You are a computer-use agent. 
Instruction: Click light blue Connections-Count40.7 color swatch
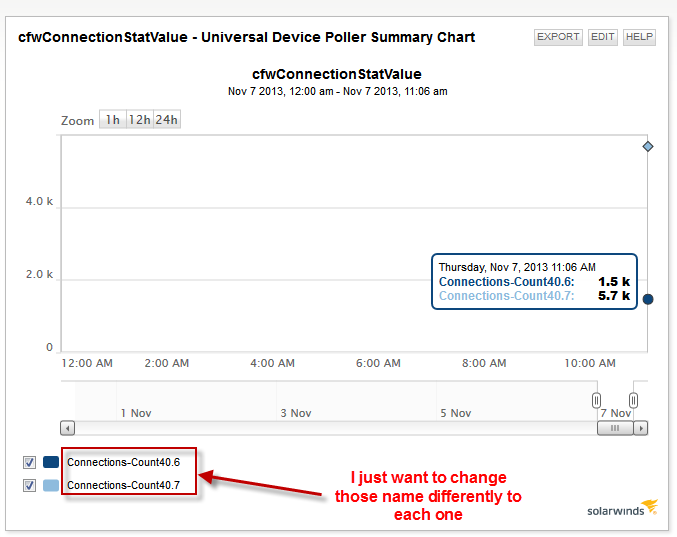[51, 485]
